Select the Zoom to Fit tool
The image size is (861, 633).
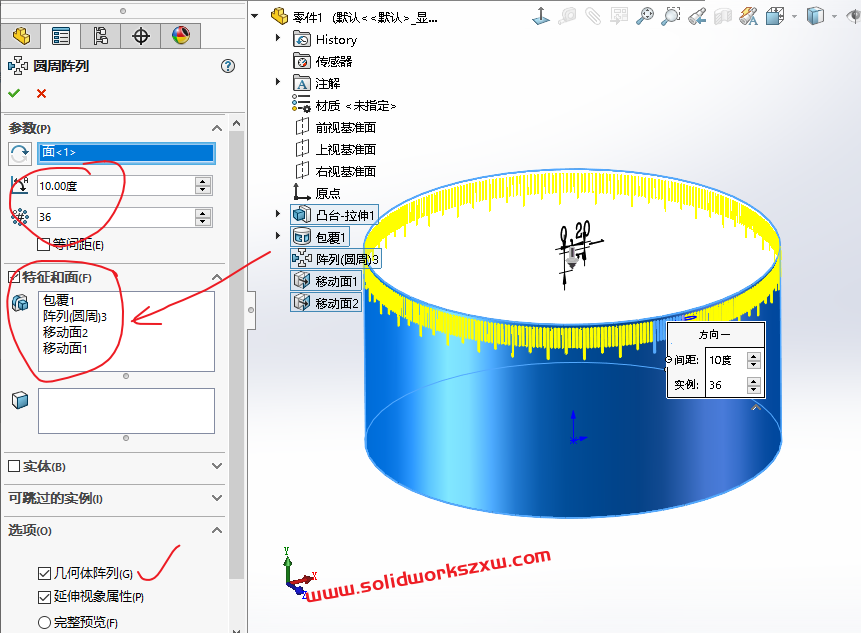645,15
